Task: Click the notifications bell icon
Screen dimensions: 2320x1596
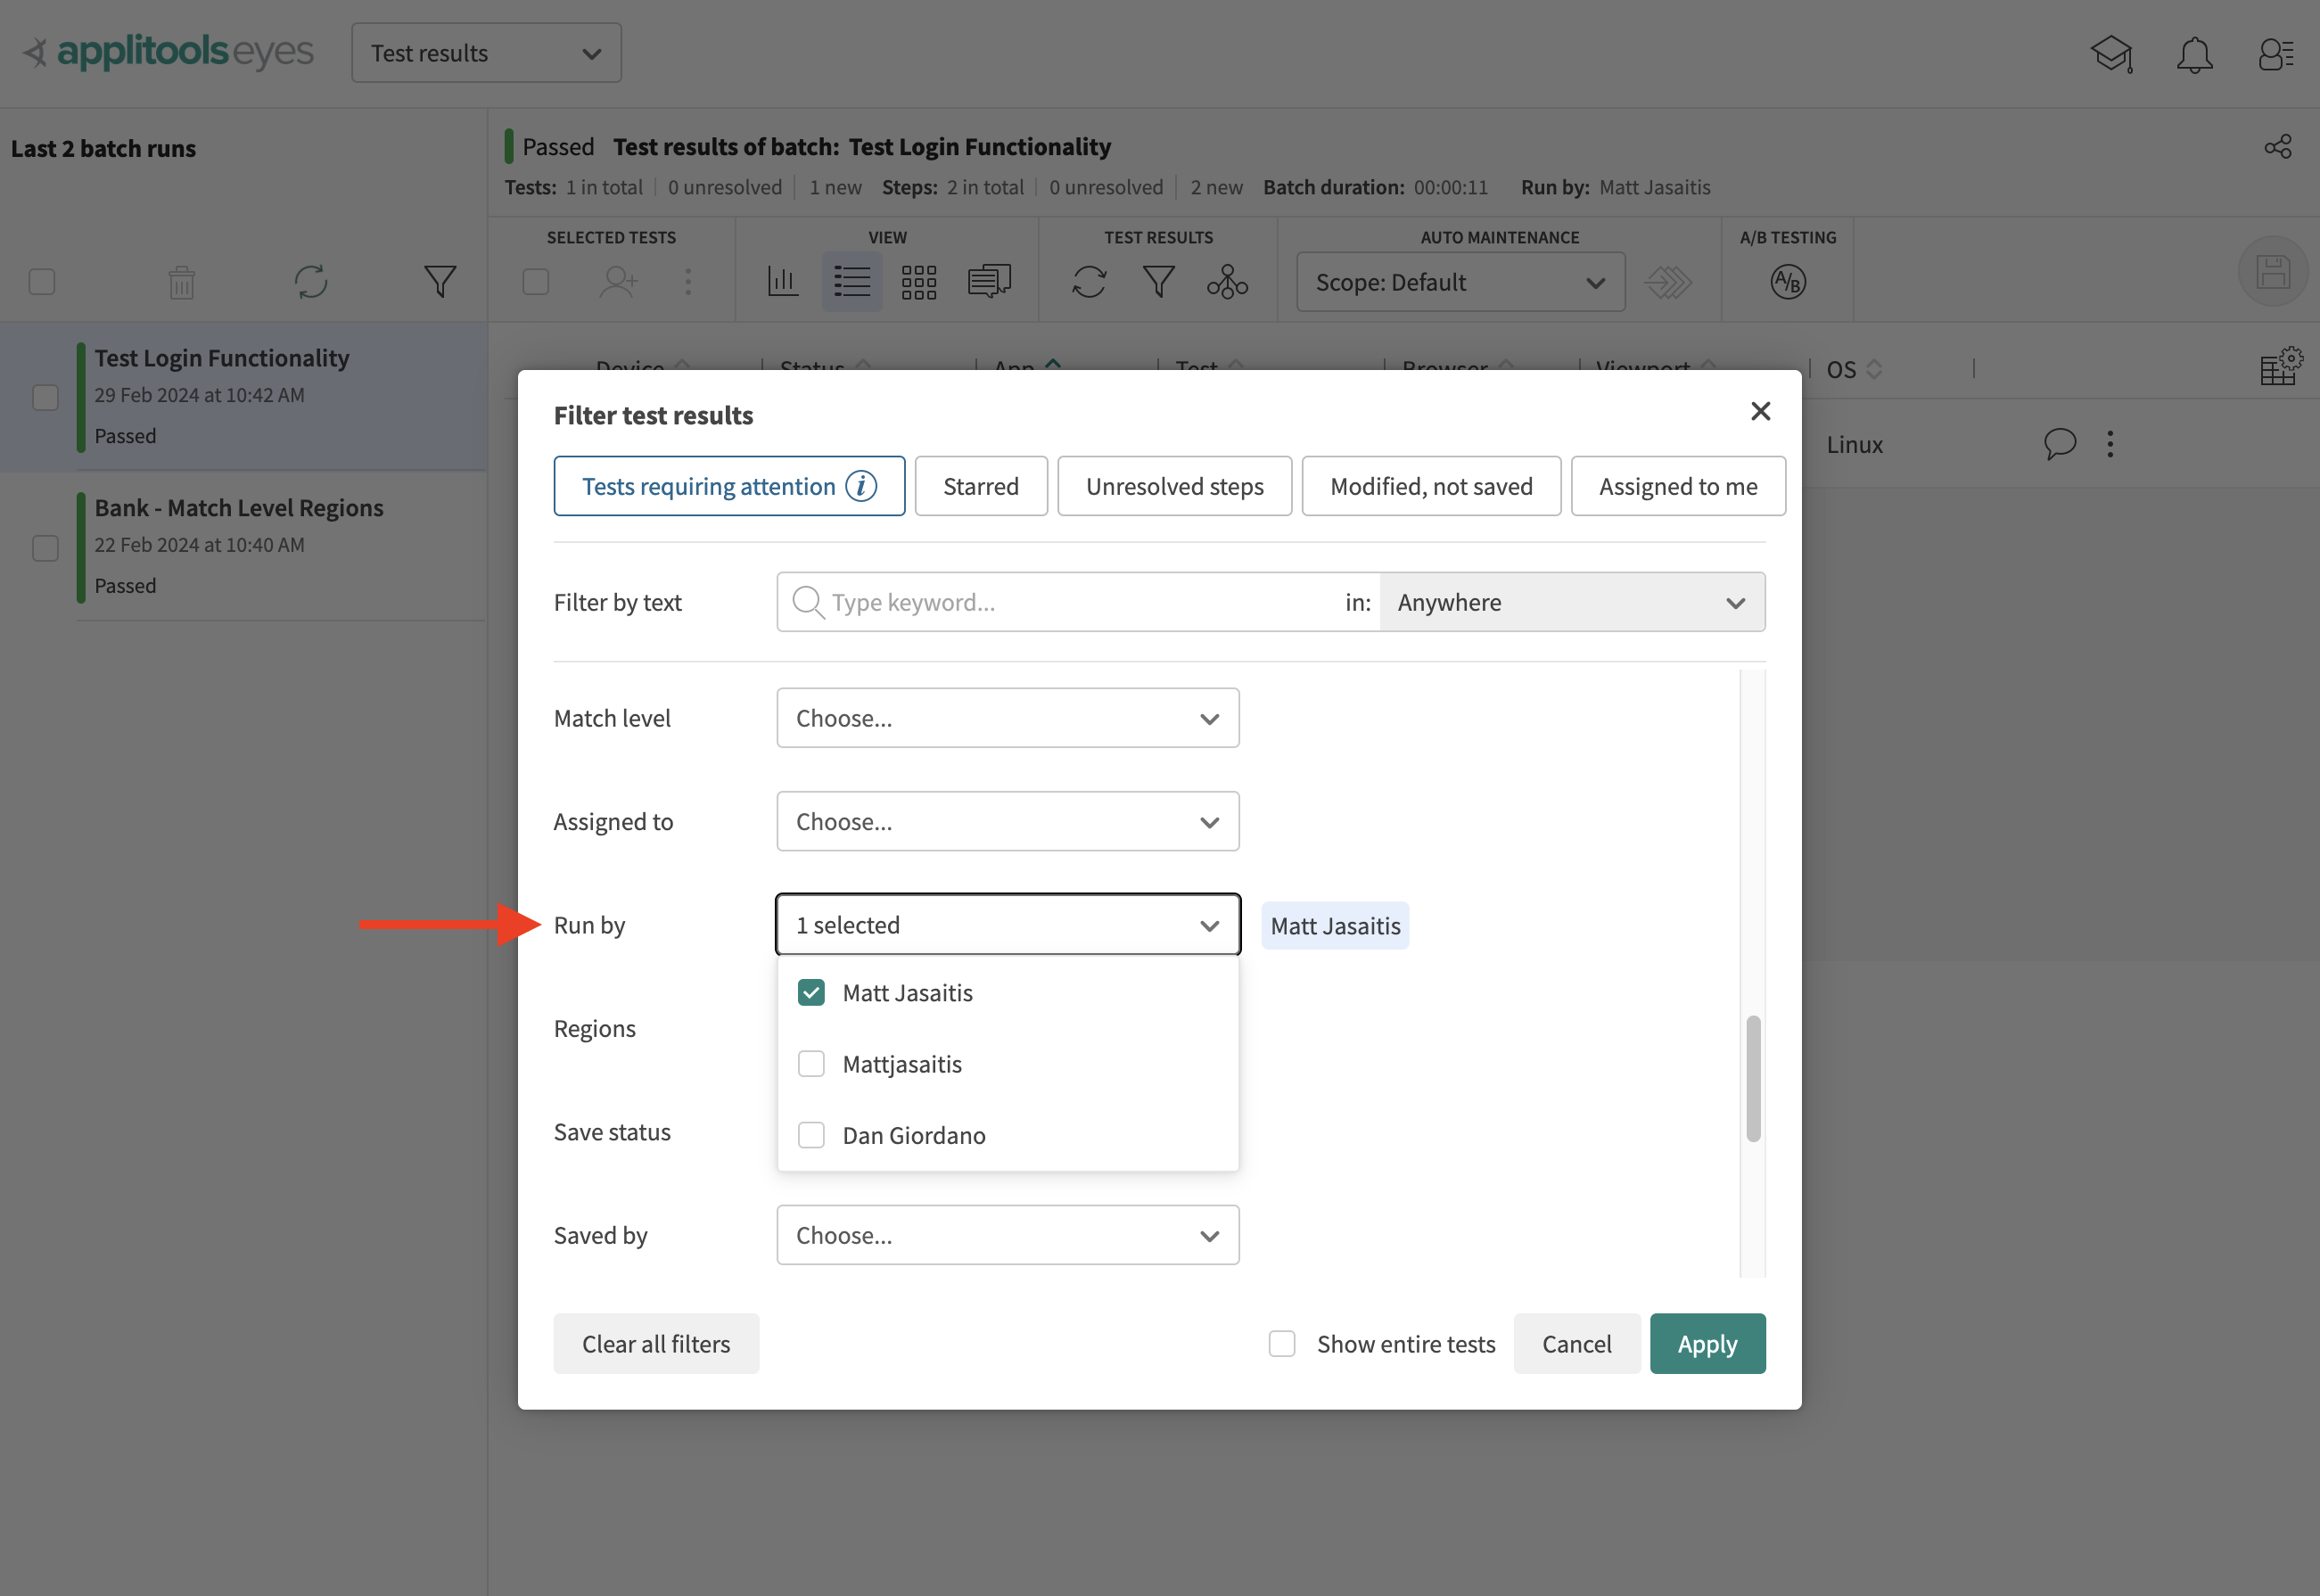Action: pos(2194,54)
